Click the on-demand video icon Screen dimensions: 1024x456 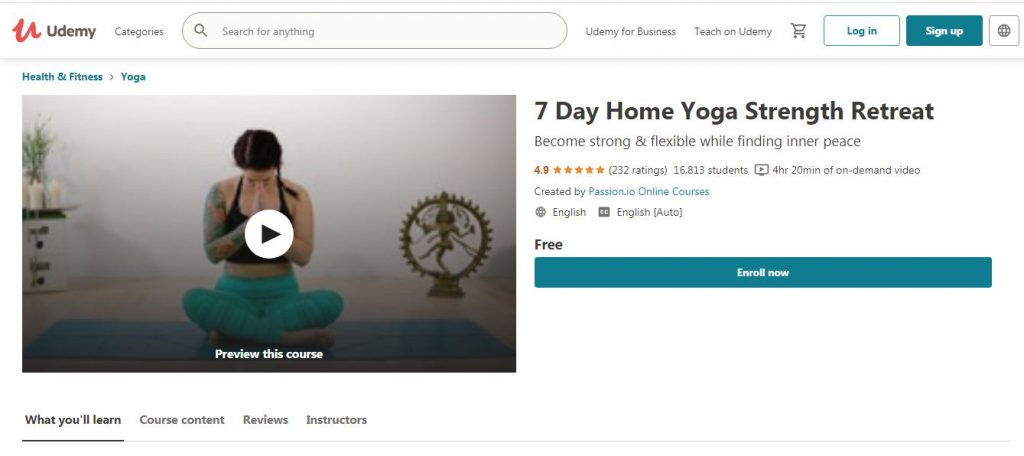point(762,170)
